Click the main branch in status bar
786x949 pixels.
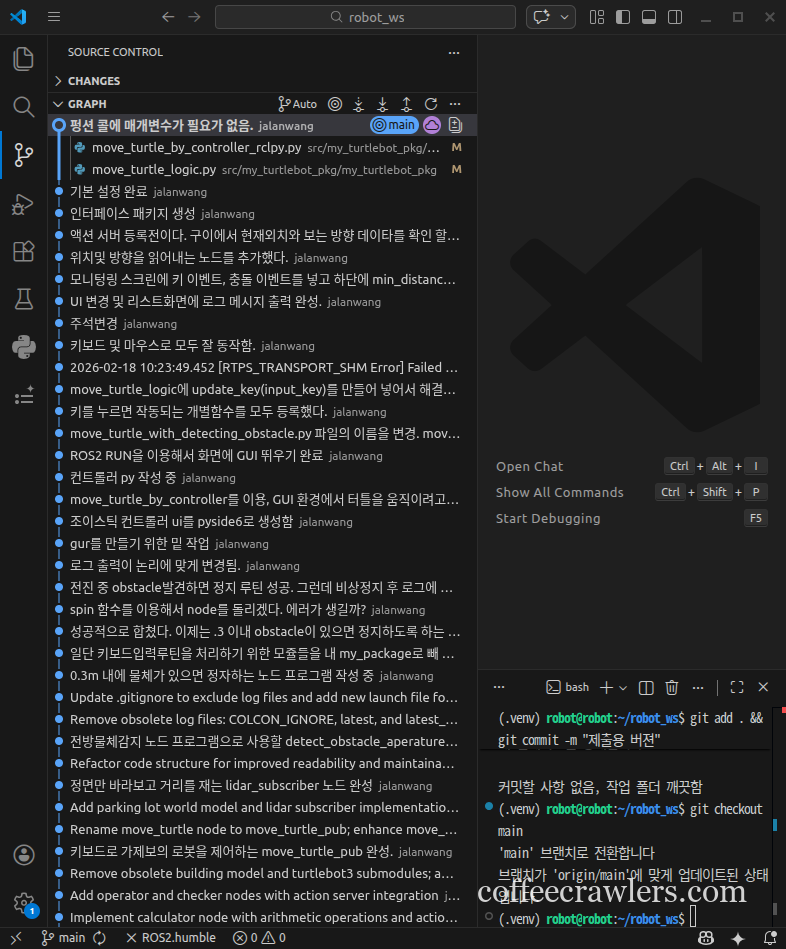pyautogui.click(x=63, y=938)
